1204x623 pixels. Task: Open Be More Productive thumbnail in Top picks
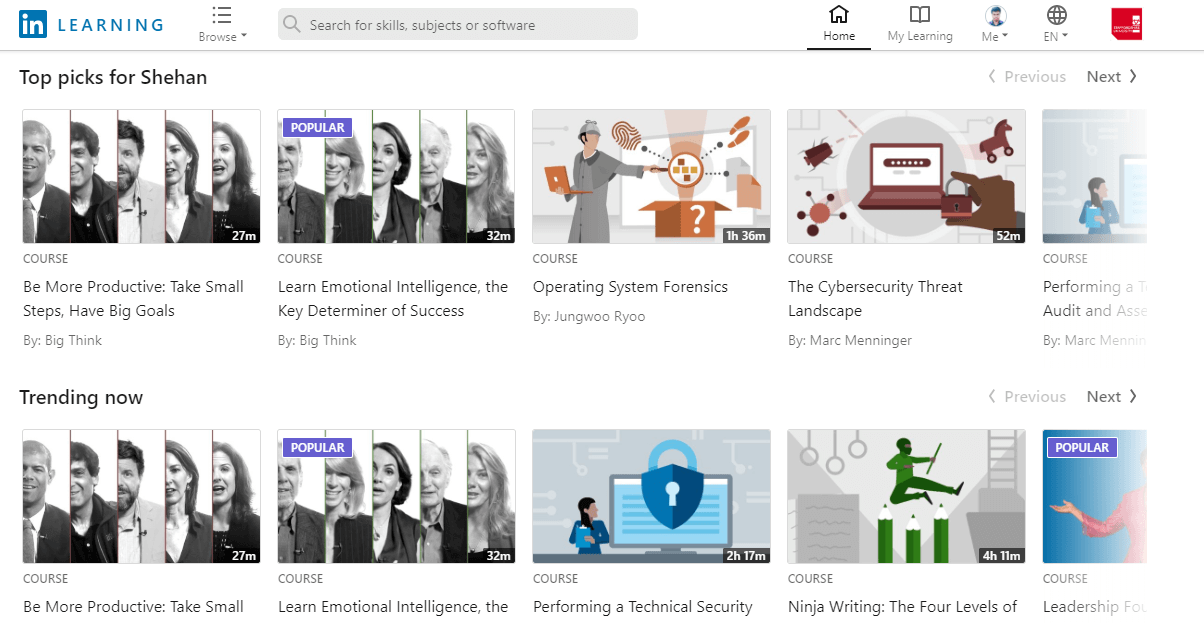(x=142, y=177)
